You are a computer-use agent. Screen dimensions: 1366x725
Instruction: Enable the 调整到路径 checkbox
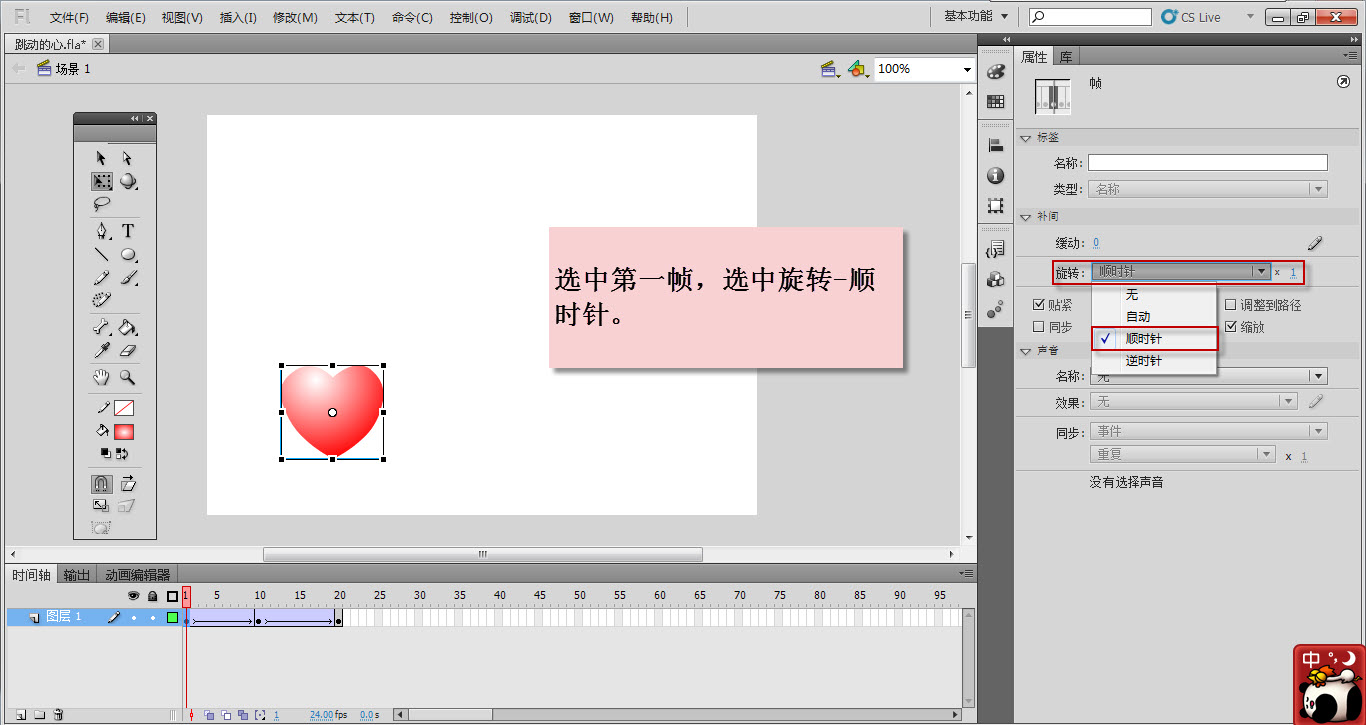(1231, 305)
